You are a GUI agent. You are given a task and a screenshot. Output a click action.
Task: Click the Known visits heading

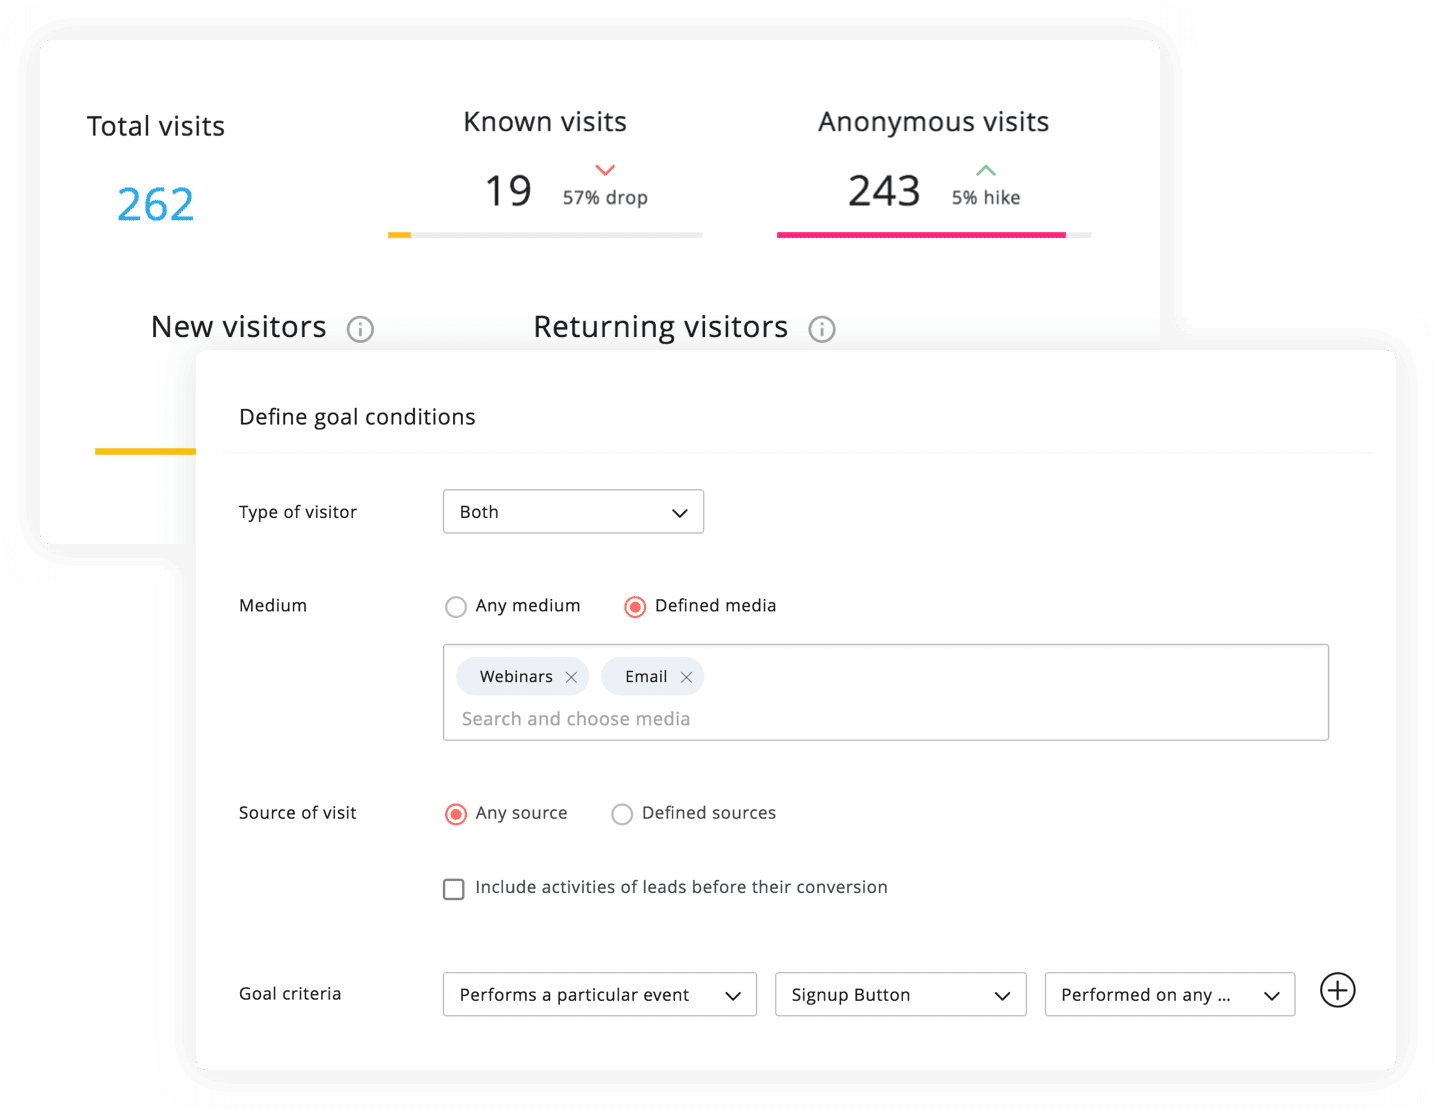(x=545, y=122)
